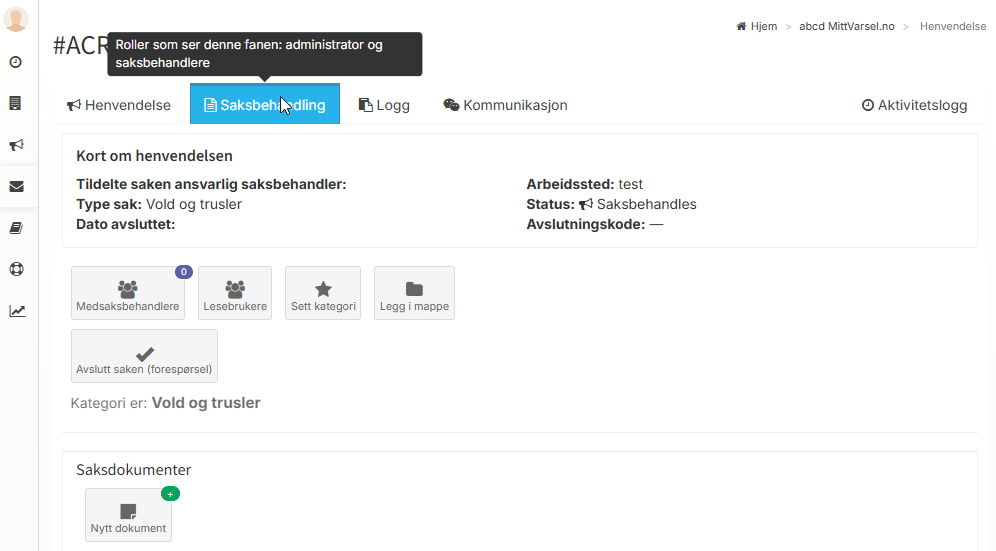Screen dimensions: 996x551
Task: Open the Aktivitetslogg tab
Action: 914,105
